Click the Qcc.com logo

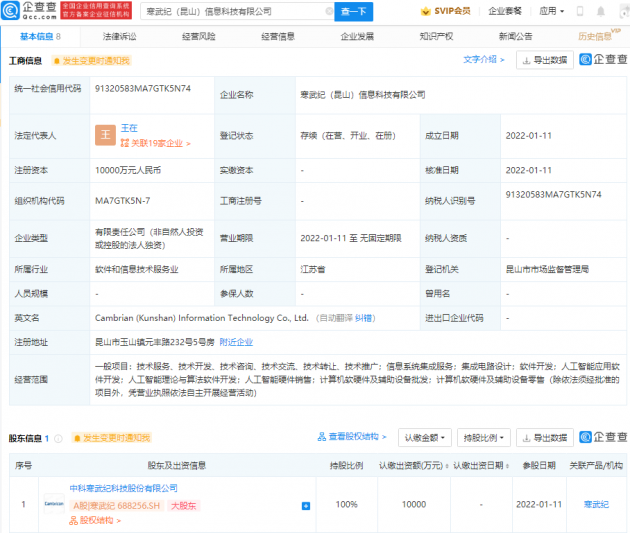[29, 11]
